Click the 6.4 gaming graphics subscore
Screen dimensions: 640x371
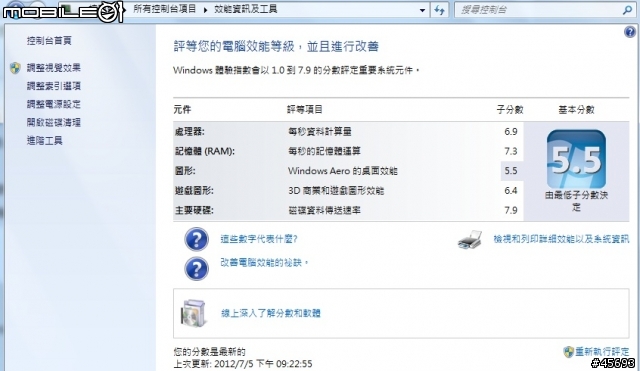[511, 190]
